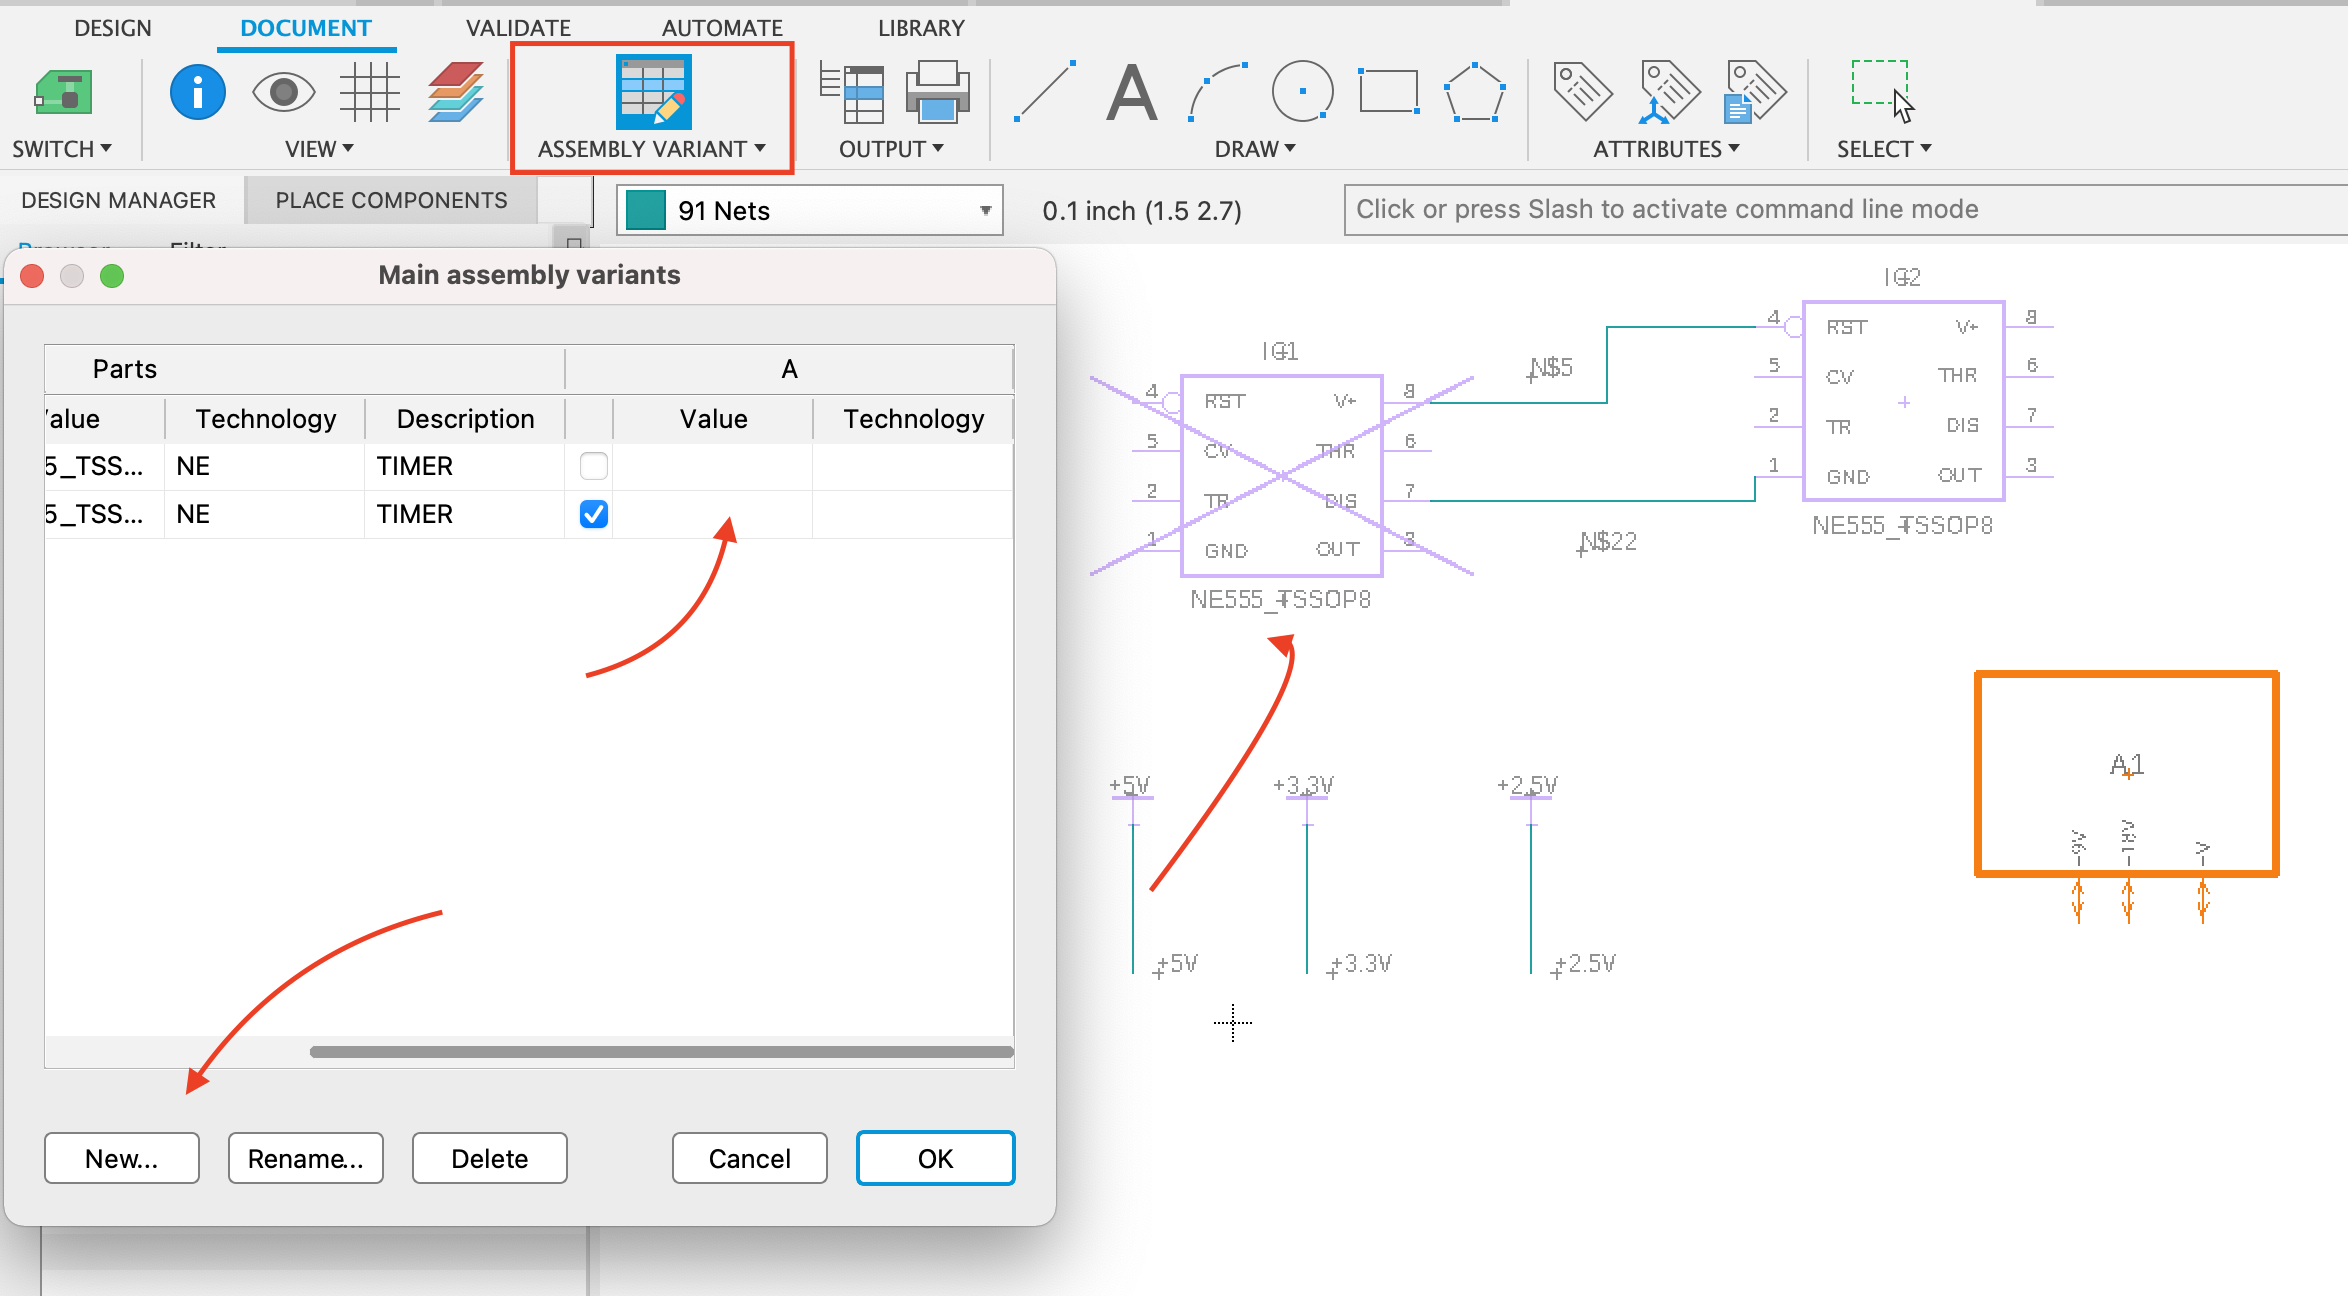Toggle the eye visibility icon in the View group
The width and height of the screenshot is (2348, 1296).
pos(284,92)
